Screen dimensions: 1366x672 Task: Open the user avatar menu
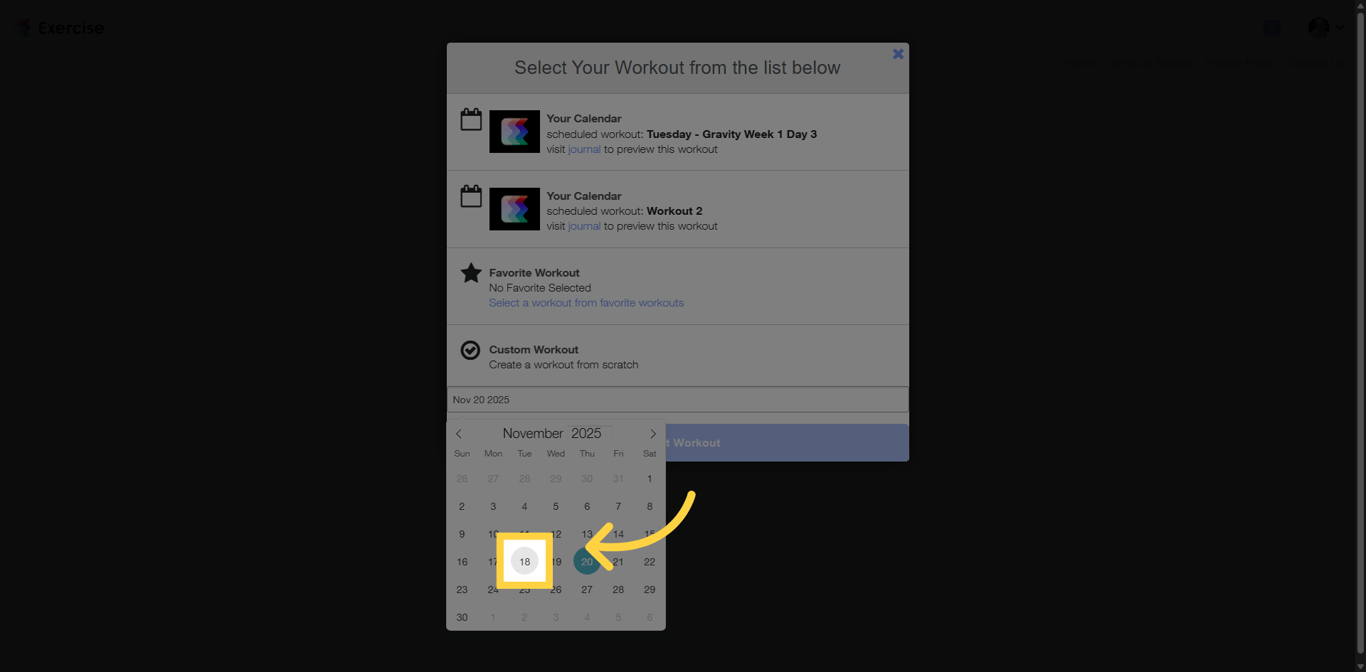click(x=1326, y=28)
